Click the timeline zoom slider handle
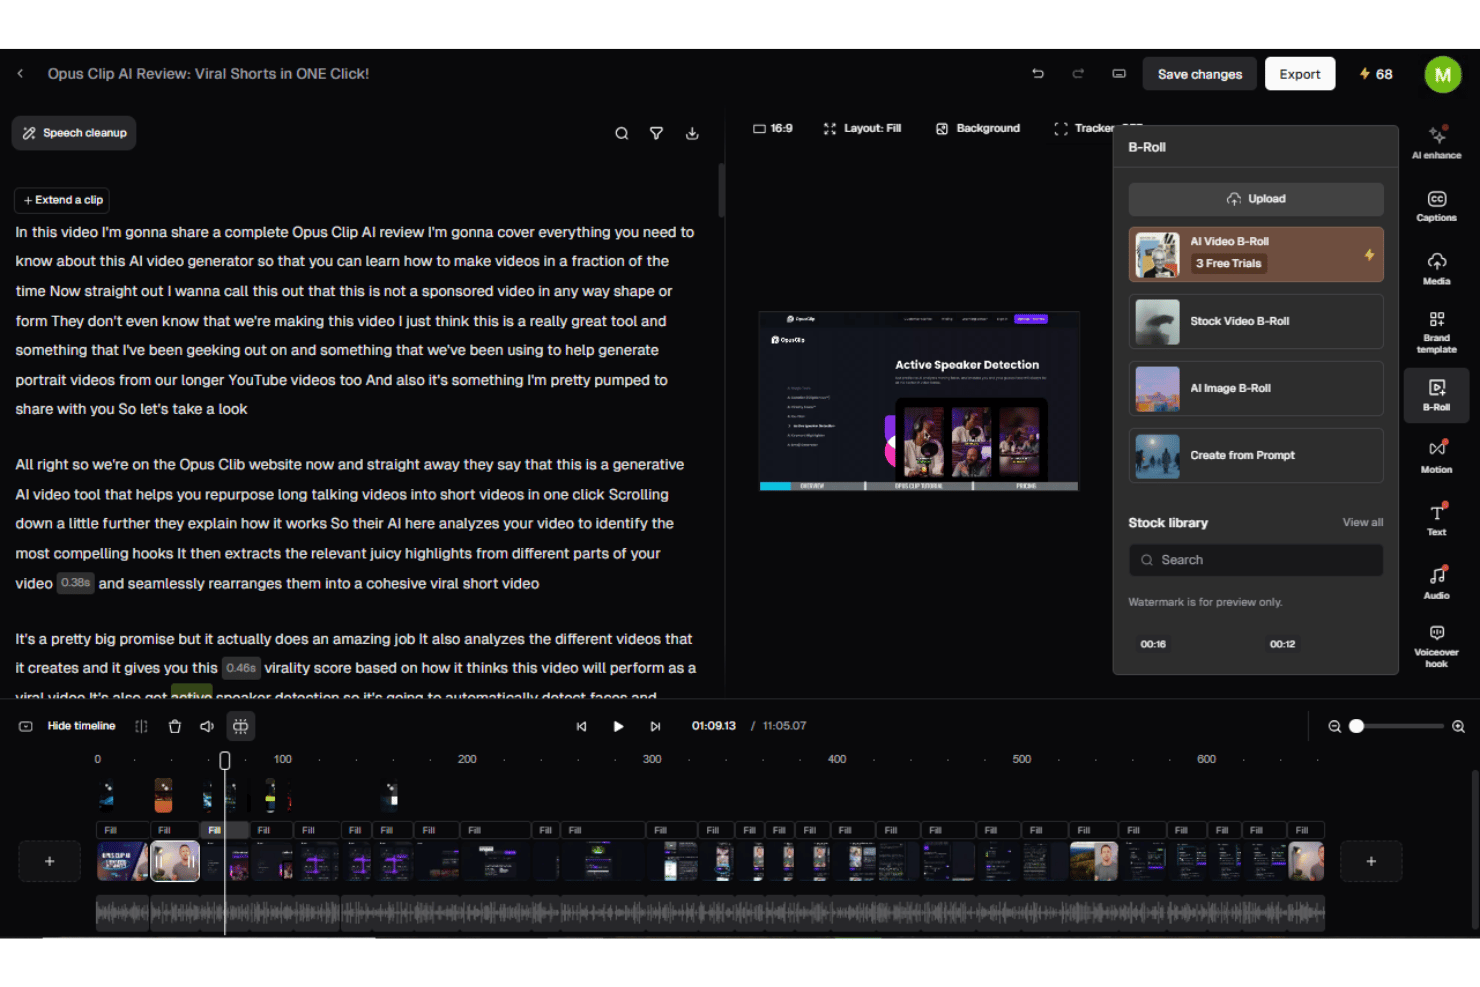1480x987 pixels. coord(1357,727)
